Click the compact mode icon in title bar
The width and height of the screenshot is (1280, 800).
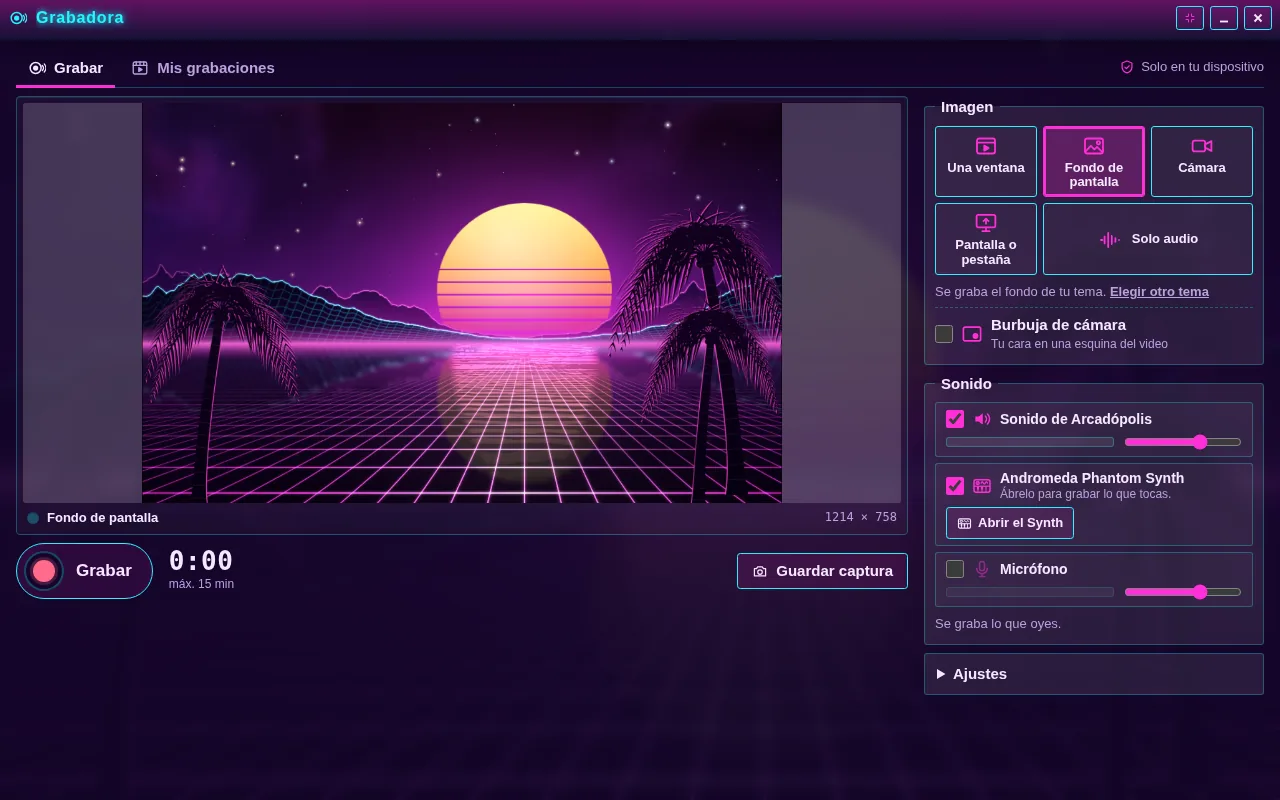[1190, 18]
